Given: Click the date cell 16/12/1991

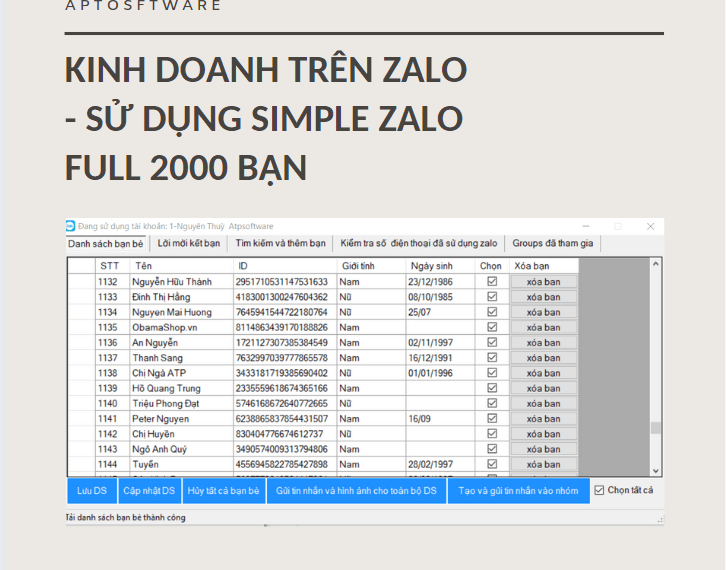Looking at the screenshot, I should 440,358.
